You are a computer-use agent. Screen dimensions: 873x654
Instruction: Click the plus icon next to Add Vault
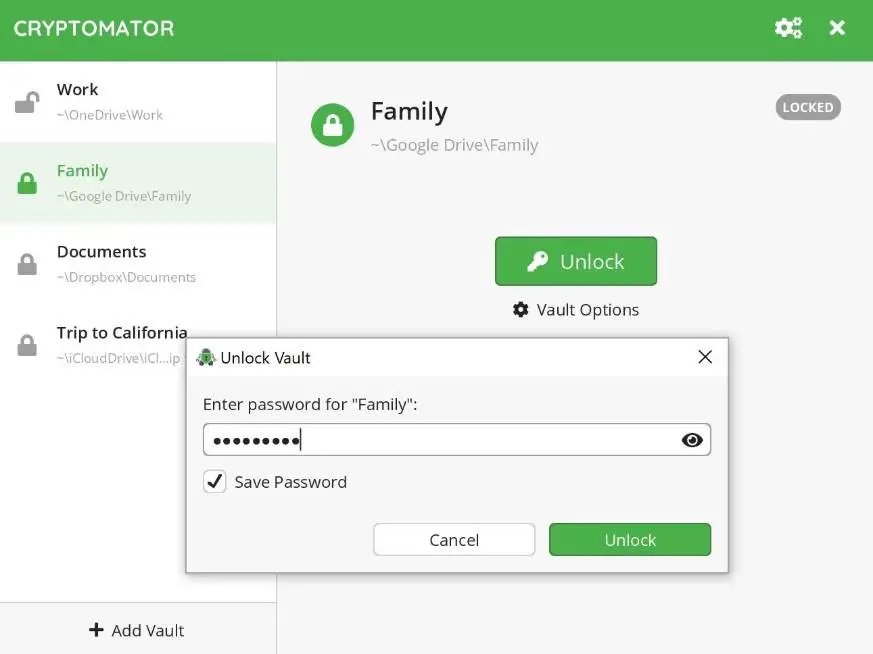96,630
